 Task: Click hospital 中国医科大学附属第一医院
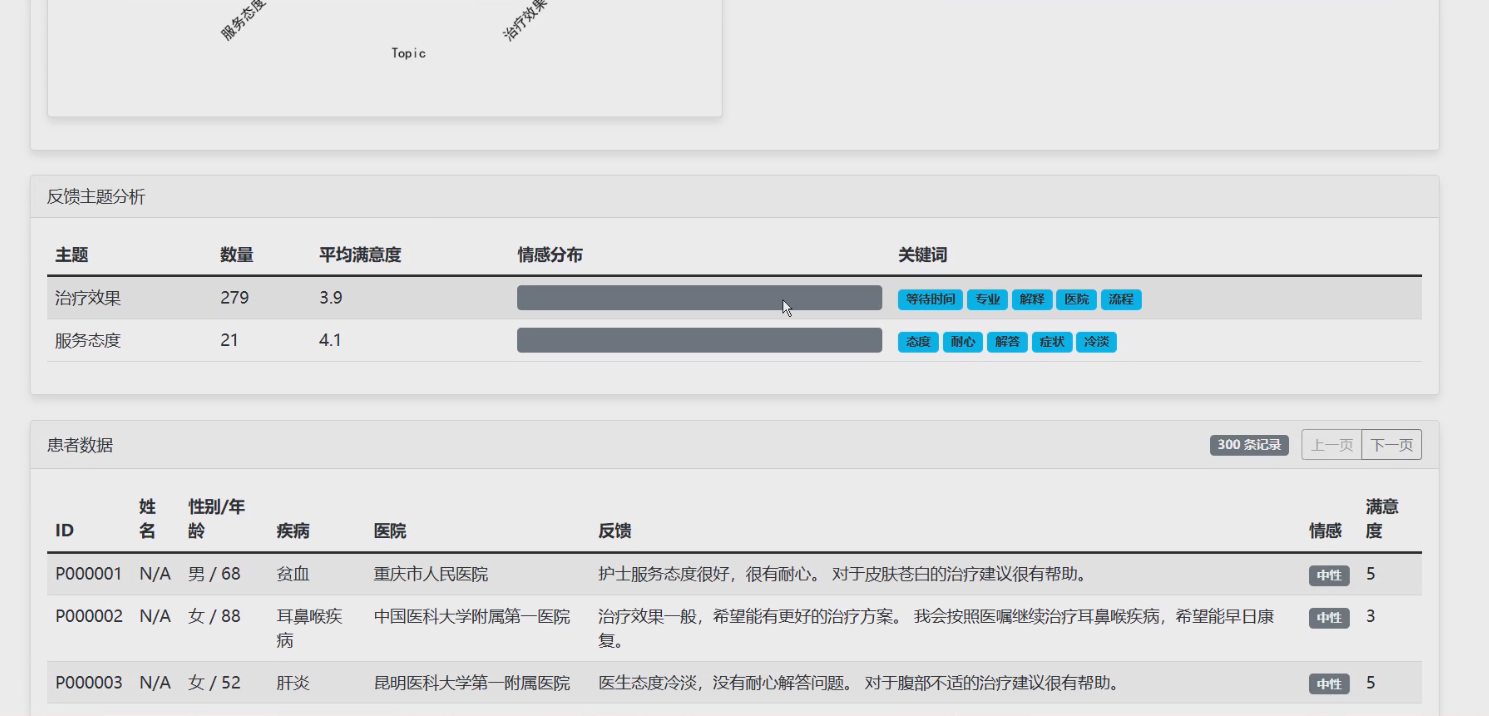[472, 617]
